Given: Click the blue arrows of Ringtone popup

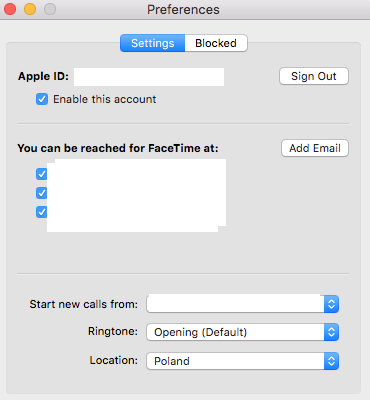Looking at the screenshot, I should pos(331,332).
